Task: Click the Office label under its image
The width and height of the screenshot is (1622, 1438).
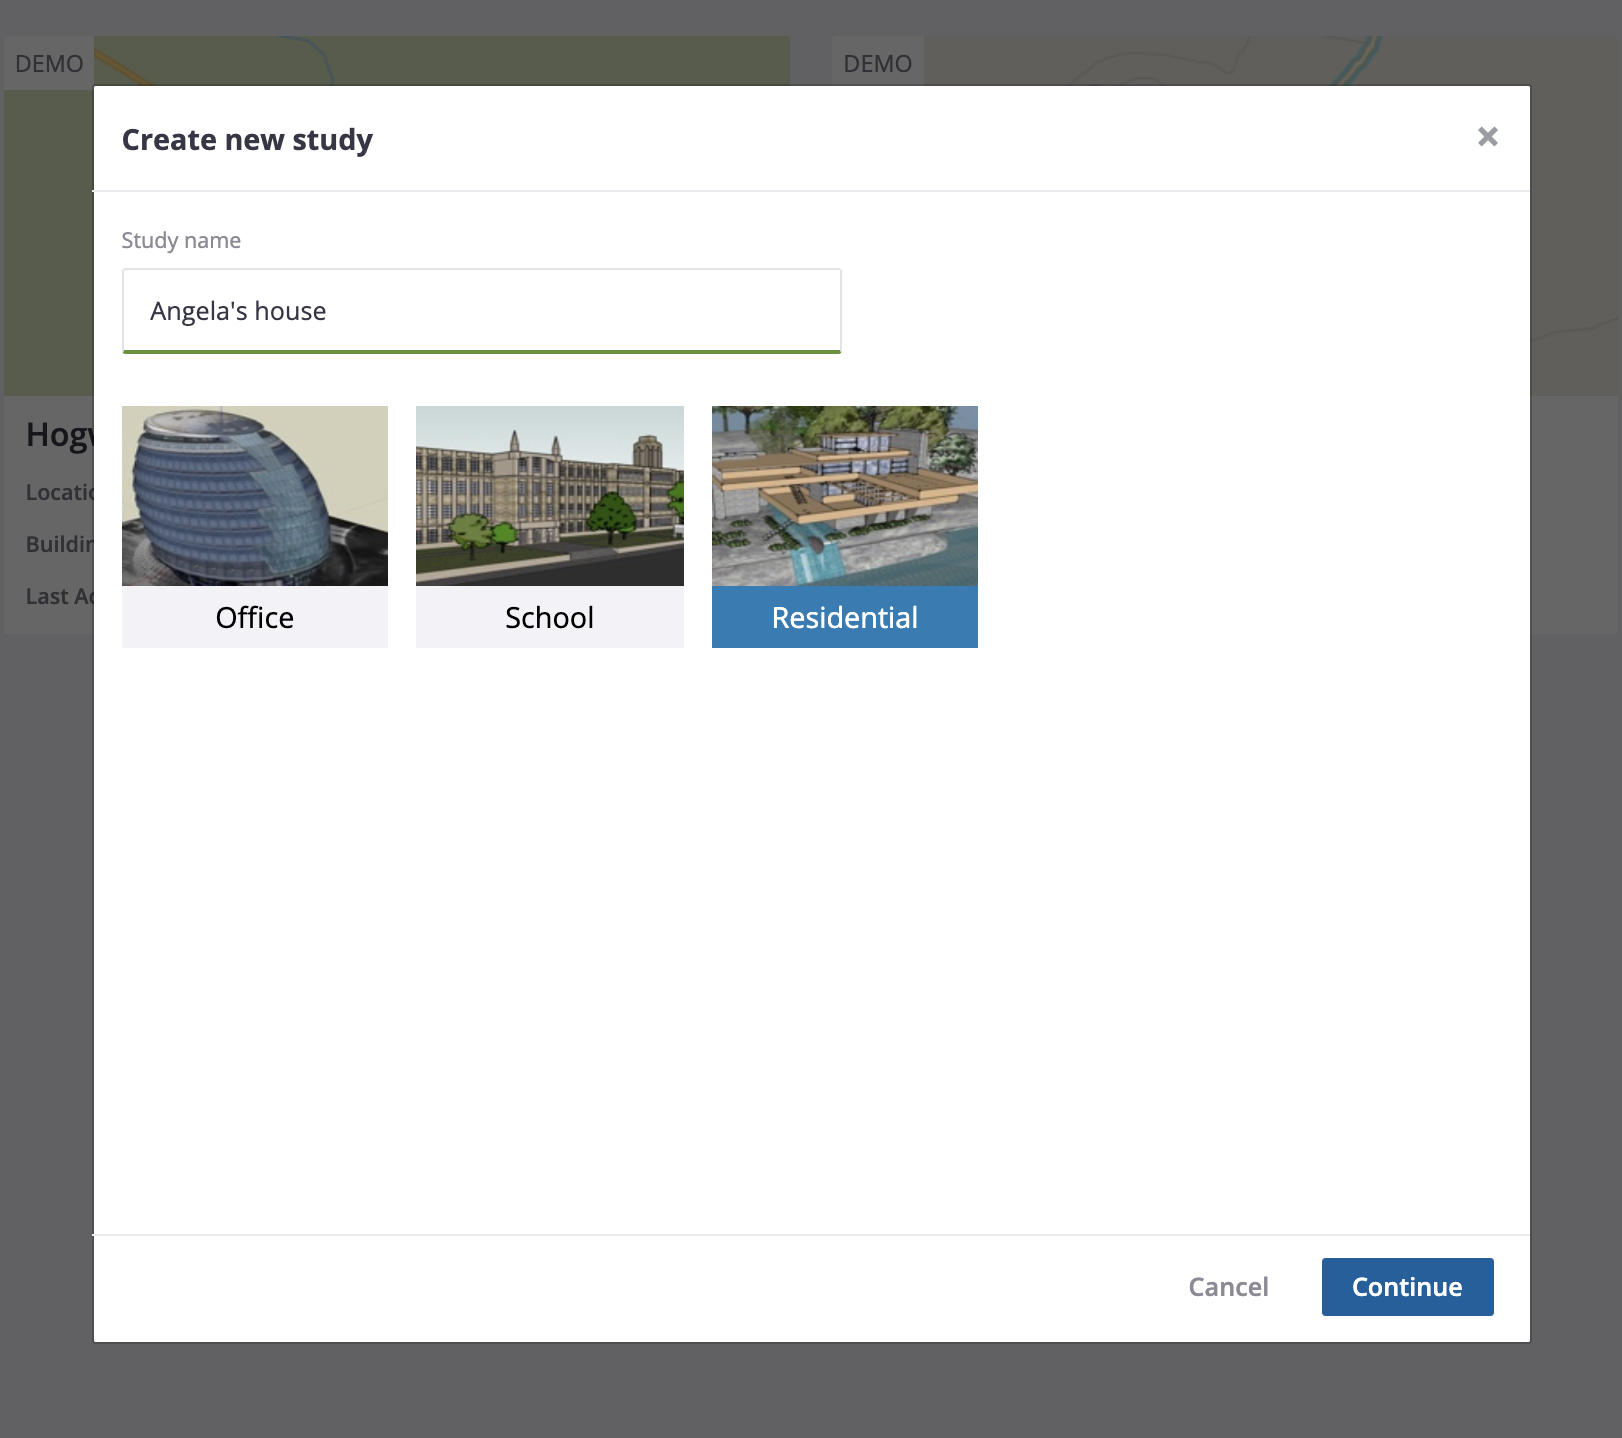Action: click(254, 617)
